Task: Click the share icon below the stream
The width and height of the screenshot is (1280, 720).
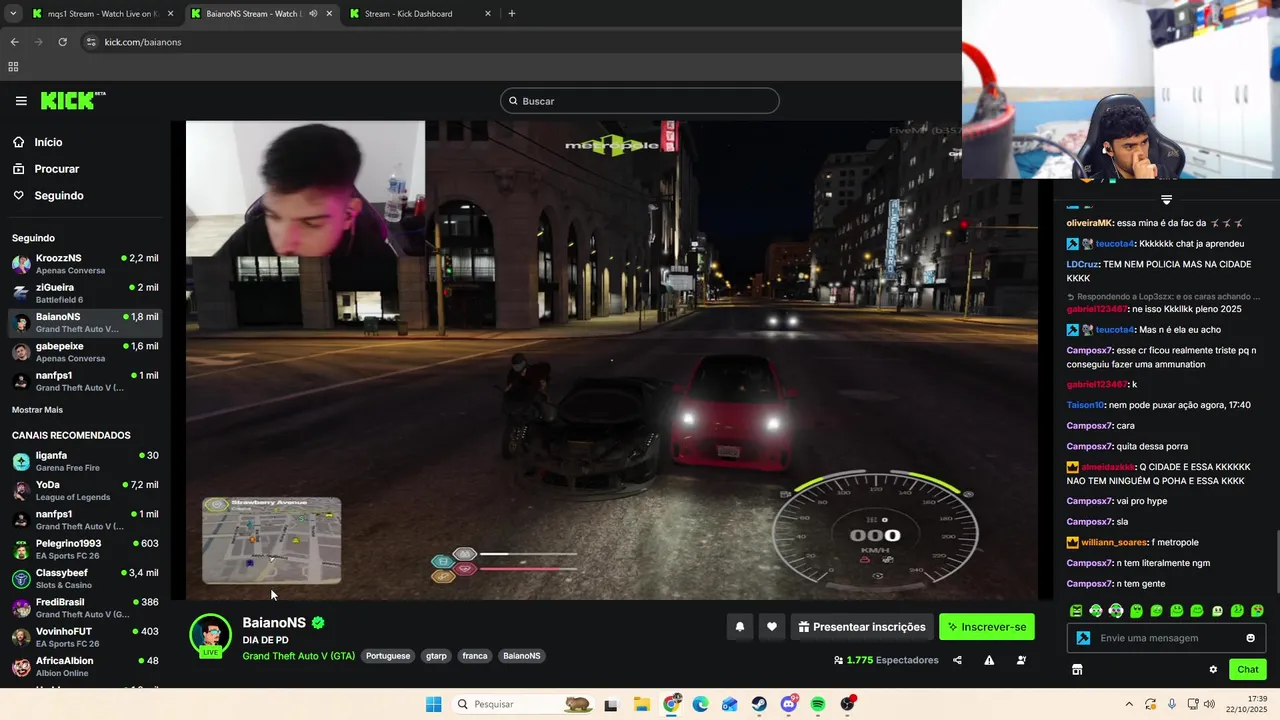Action: [957, 660]
